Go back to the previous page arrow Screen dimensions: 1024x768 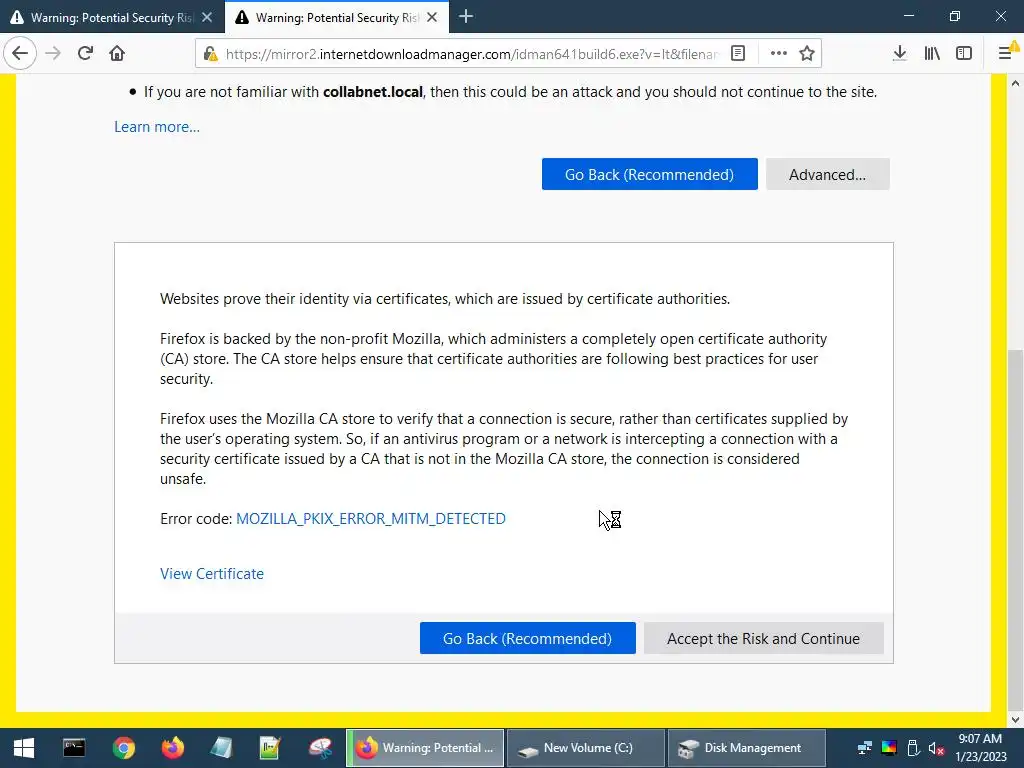(x=20, y=53)
